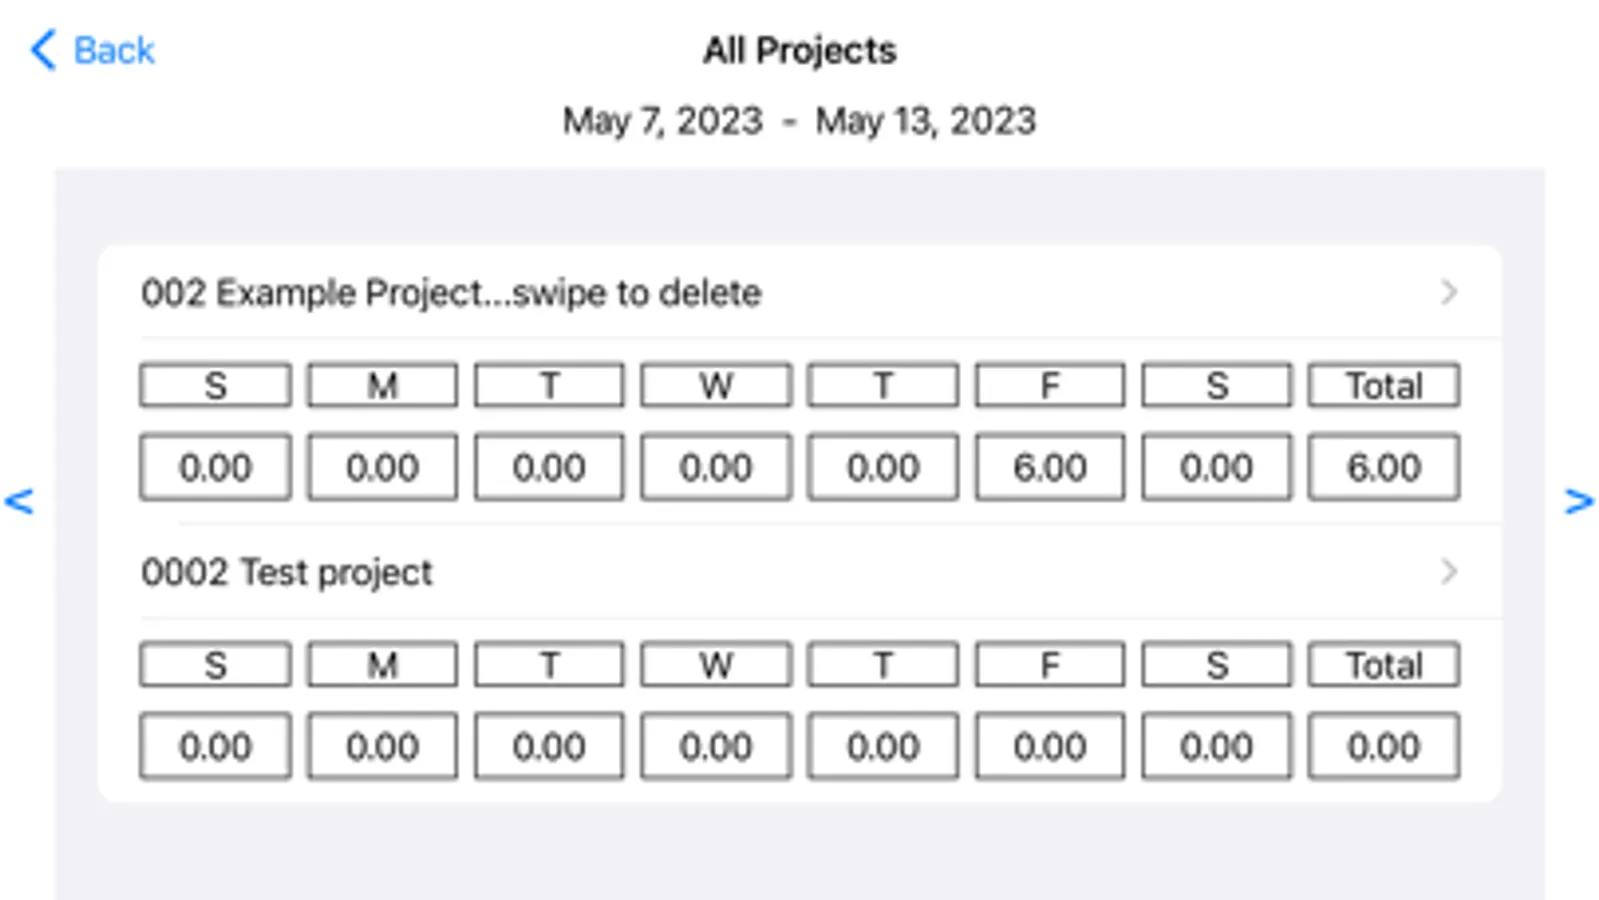This screenshot has height=900, width=1599.
Task: Open the 002 Example Project entry
Action: (451, 293)
